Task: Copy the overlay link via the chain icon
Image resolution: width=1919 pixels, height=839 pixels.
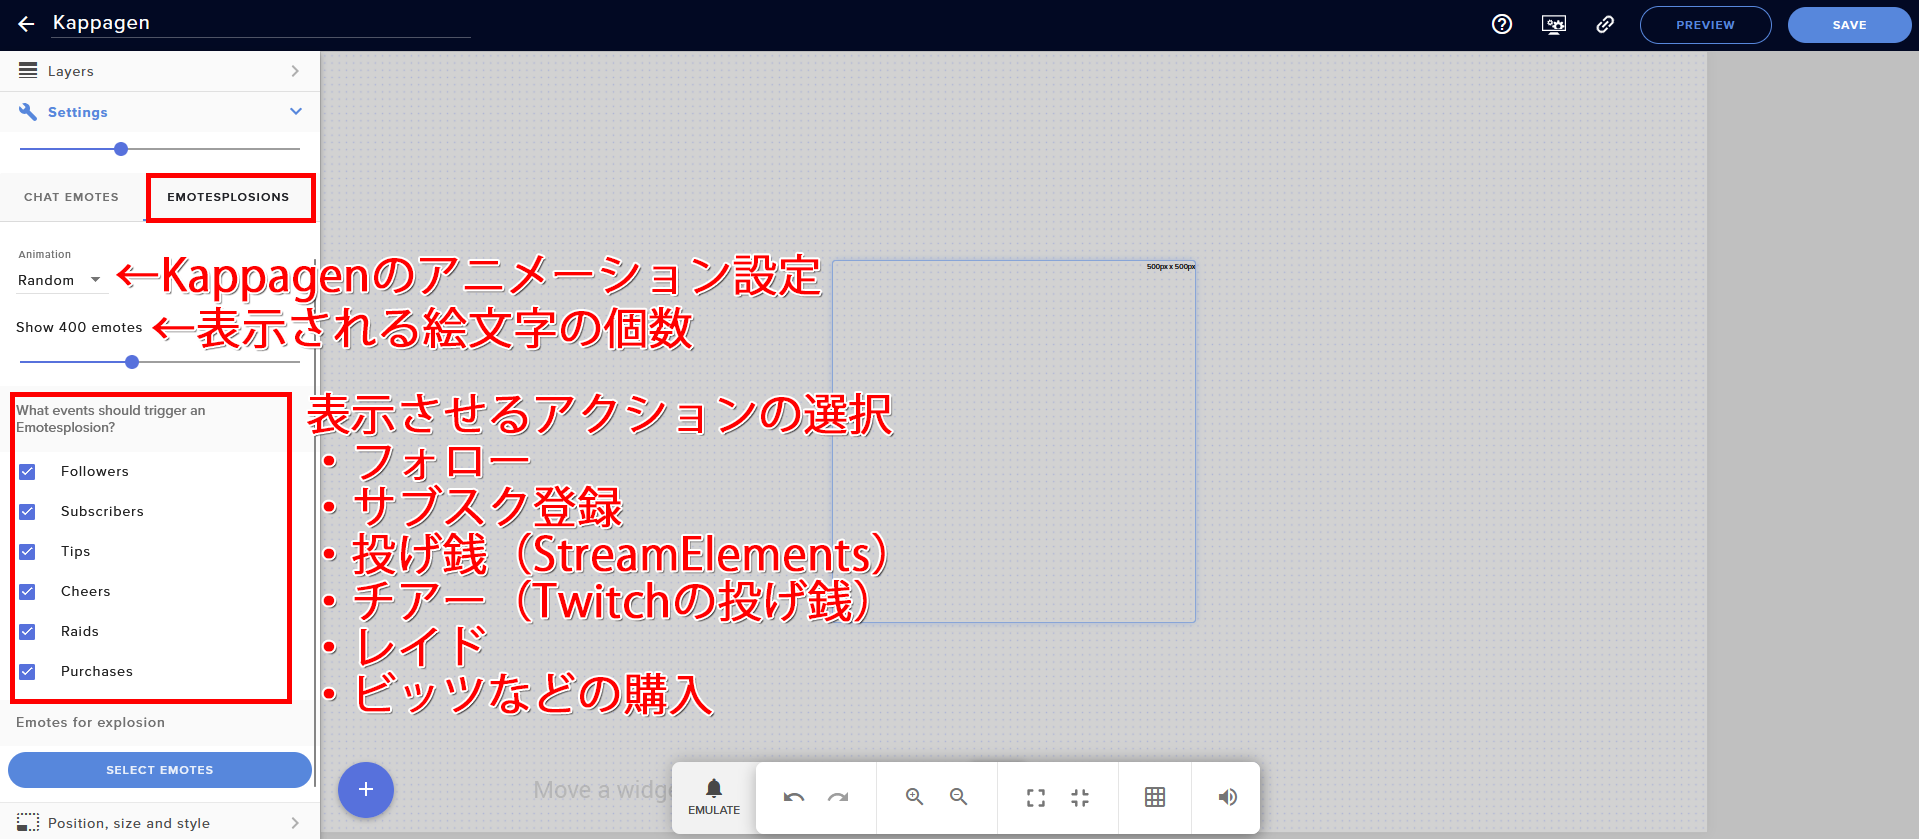Action: coord(1605,24)
